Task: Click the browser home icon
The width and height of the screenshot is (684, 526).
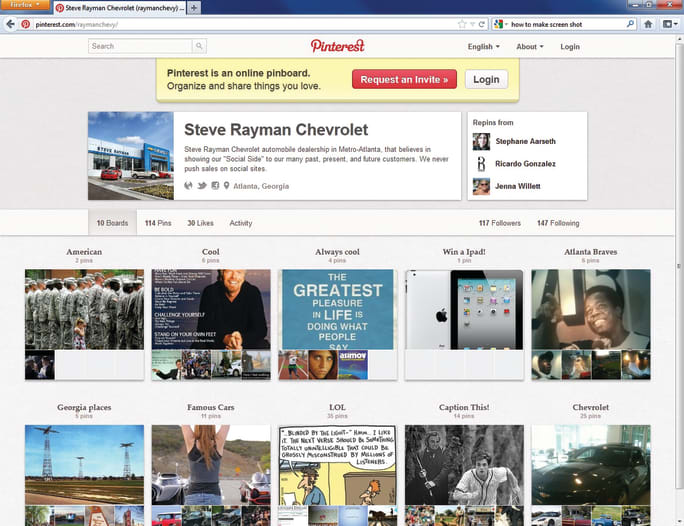Action: [648, 23]
